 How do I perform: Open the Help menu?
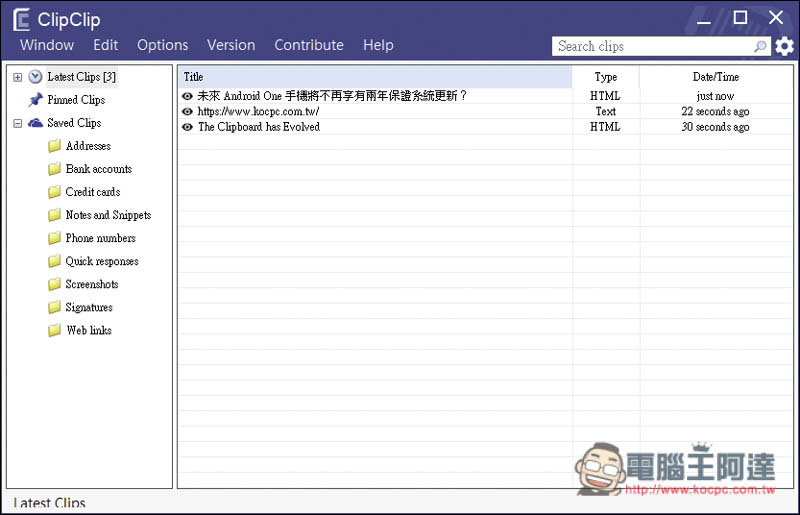pos(378,45)
